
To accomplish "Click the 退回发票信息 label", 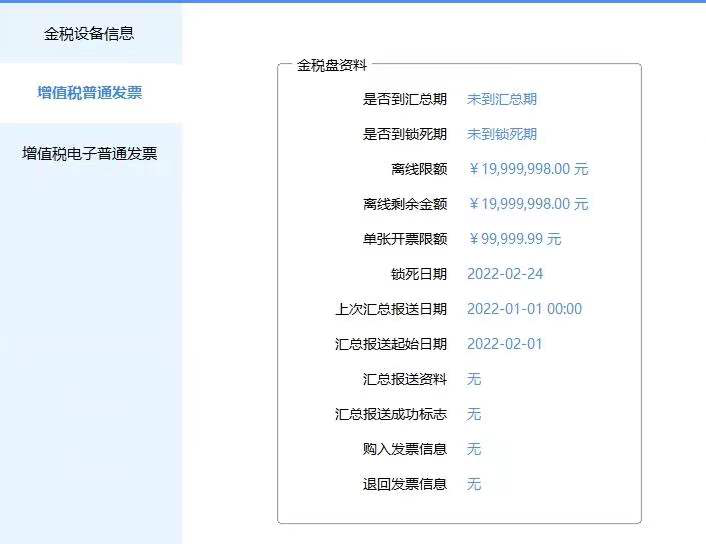I will click(405, 485).
